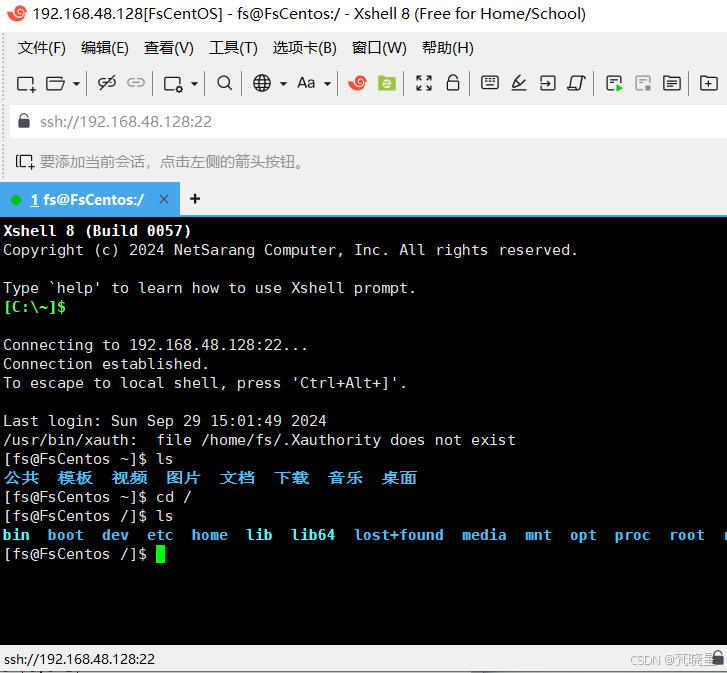Image resolution: width=727 pixels, height=673 pixels.
Task: Open the 文件(F) menu
Action: 42,48
